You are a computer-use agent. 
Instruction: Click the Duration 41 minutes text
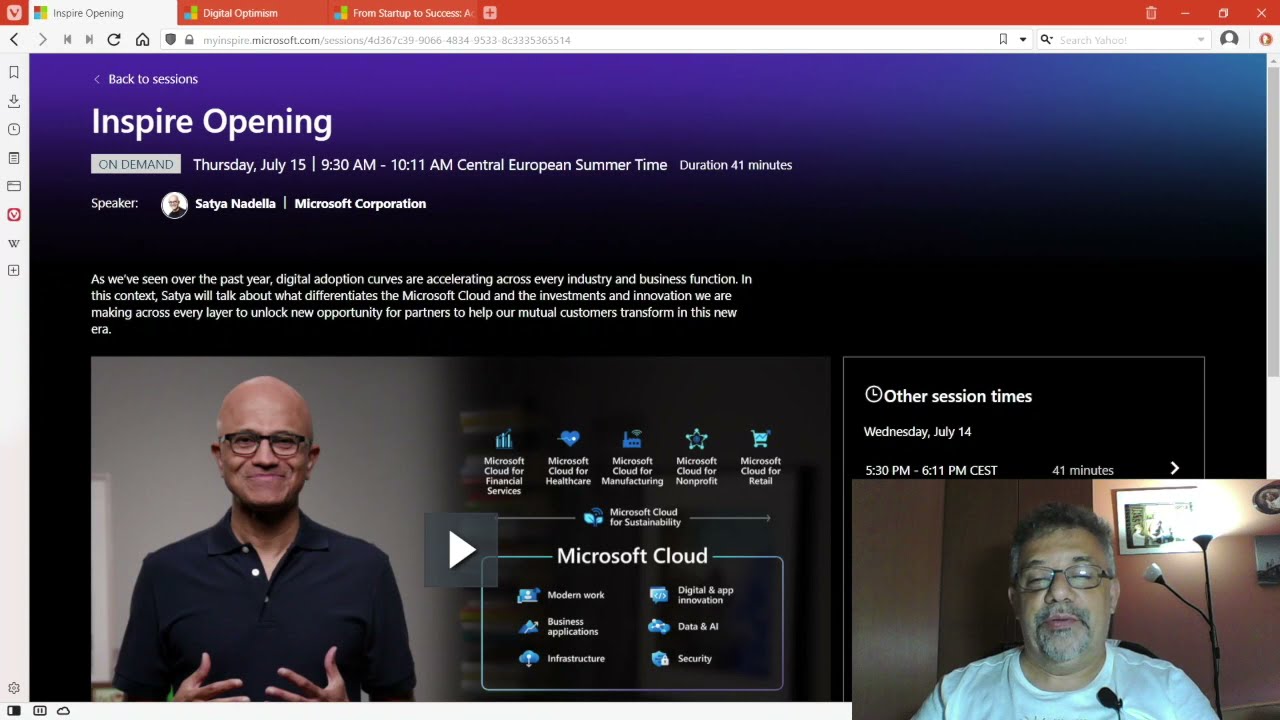coord(736,165)
